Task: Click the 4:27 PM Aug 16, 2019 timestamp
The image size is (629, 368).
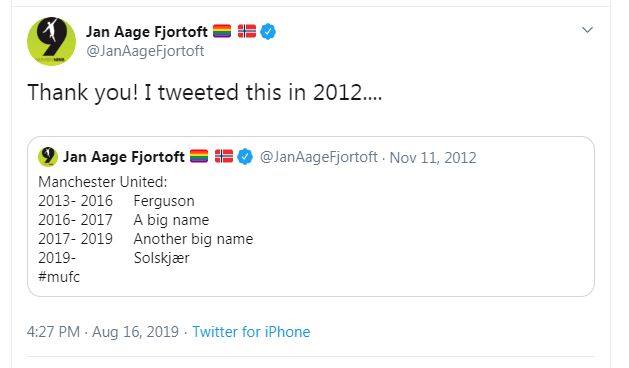Action: (103, 332)
